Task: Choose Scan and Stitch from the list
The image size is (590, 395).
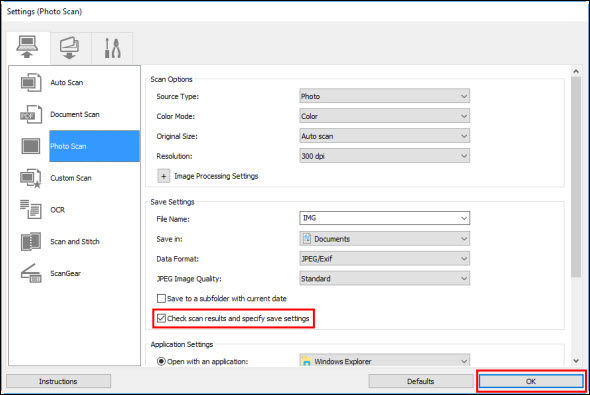Action: 75,242
